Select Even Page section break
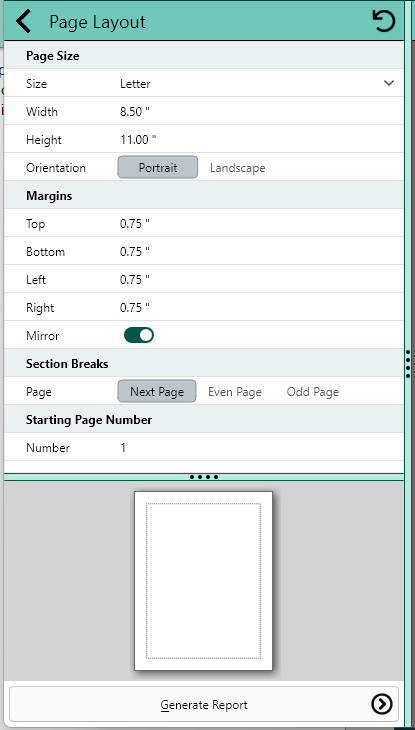The height and width of the screenshot is (730, 415). point(235,392)
